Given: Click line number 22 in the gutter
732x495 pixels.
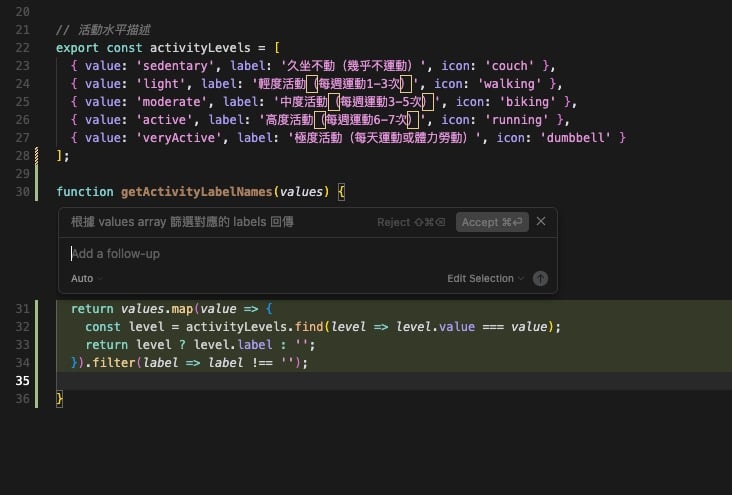Looking at the screenshot, I should pos(23,47).
